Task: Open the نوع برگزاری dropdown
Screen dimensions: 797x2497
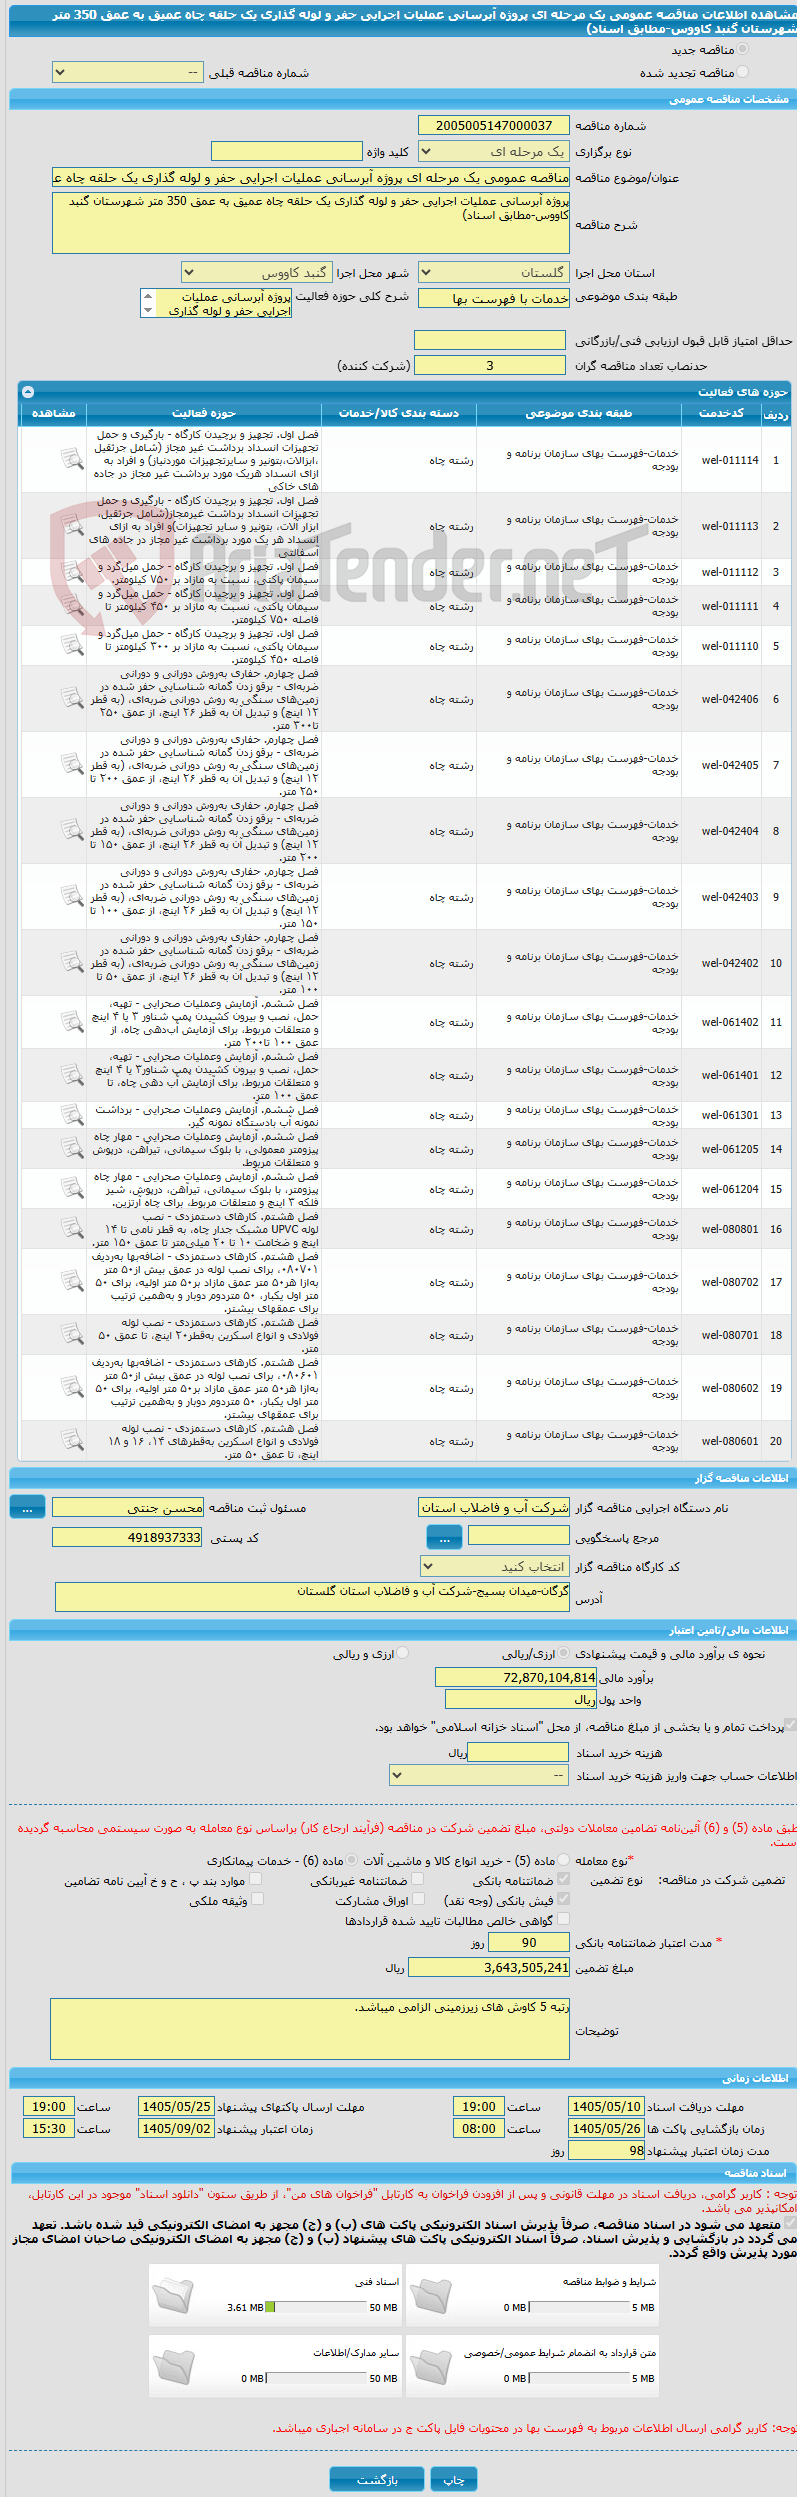Action: point(493,152)
